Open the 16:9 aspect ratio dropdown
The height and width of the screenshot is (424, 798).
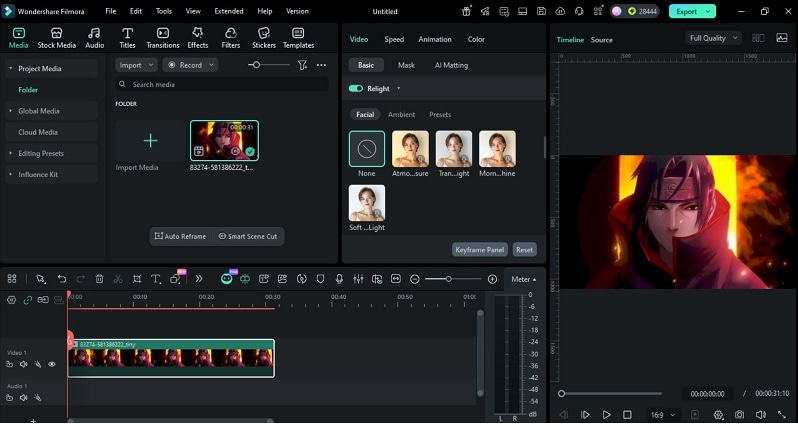coord(663,415)
